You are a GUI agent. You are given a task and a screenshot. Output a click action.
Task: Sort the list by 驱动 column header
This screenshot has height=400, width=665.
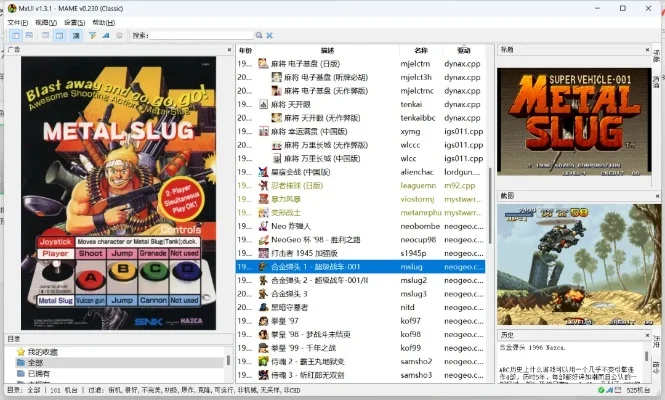[x=464, y=50]
